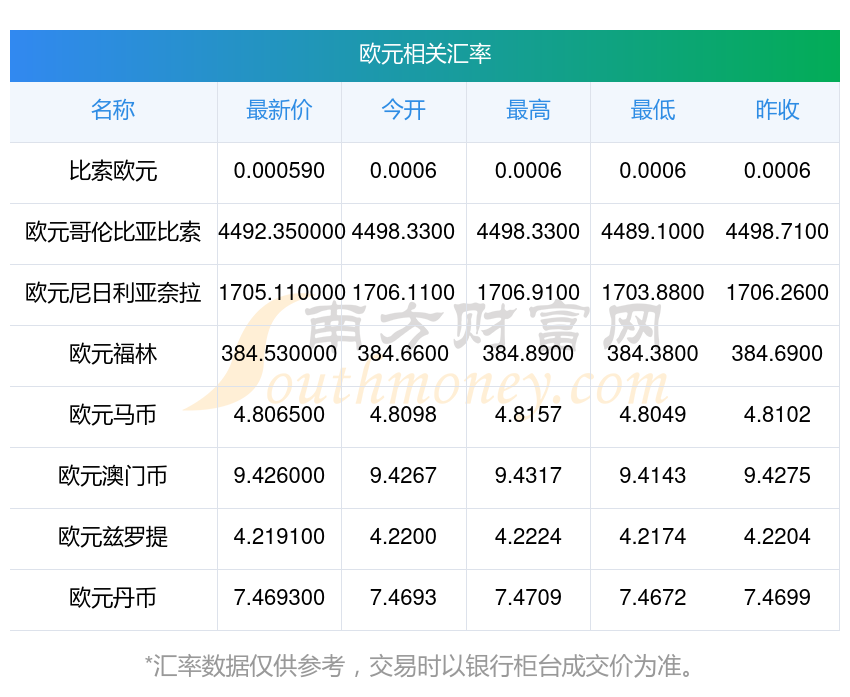Screen dimensions: 850x697
Task: Select the 欧元兹罗提 currency pair
Action: click(113, 537)
